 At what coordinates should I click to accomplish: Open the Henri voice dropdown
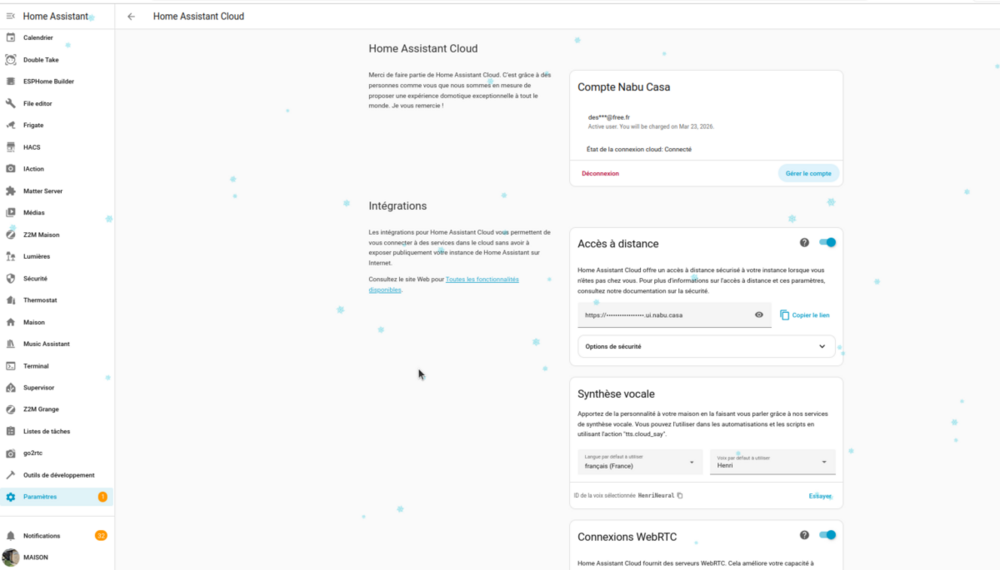click(x=772, y=462)
